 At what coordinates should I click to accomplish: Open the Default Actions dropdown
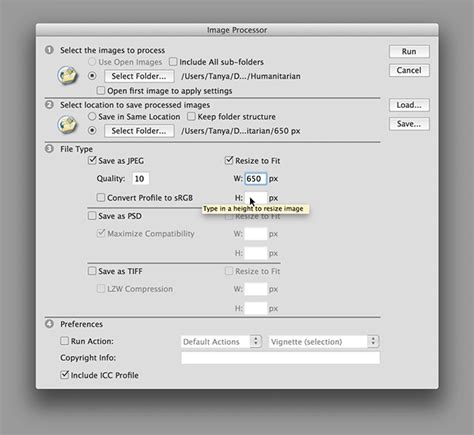[x=221, y=342]
